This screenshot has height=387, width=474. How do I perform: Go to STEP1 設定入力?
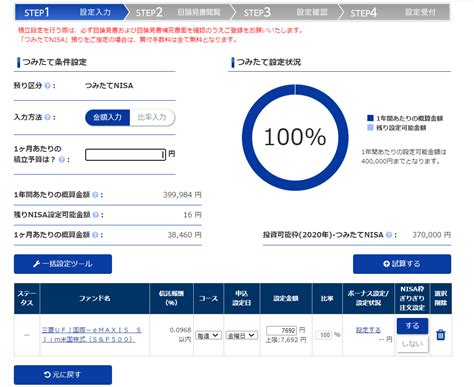(69, 13)
